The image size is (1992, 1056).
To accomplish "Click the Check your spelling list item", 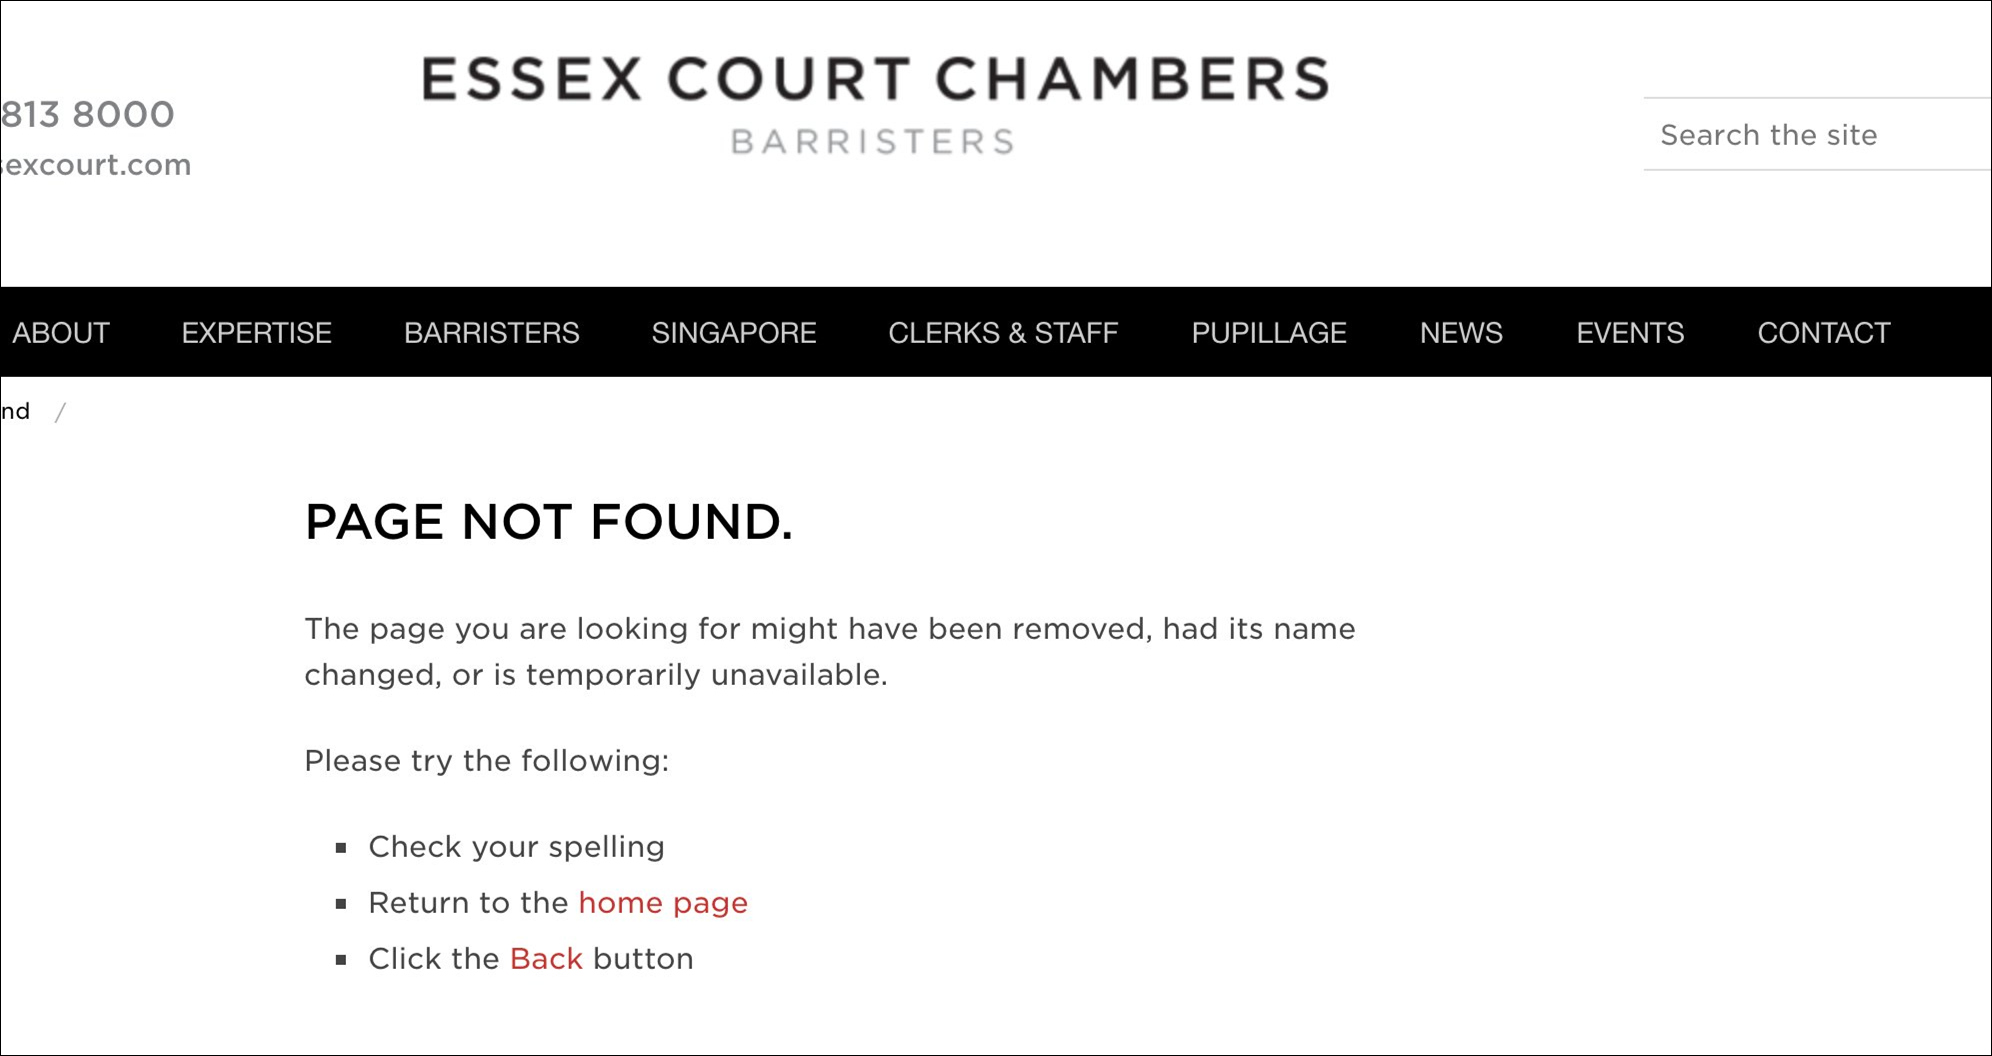I will pyautogui.click(x=516, y=847).
